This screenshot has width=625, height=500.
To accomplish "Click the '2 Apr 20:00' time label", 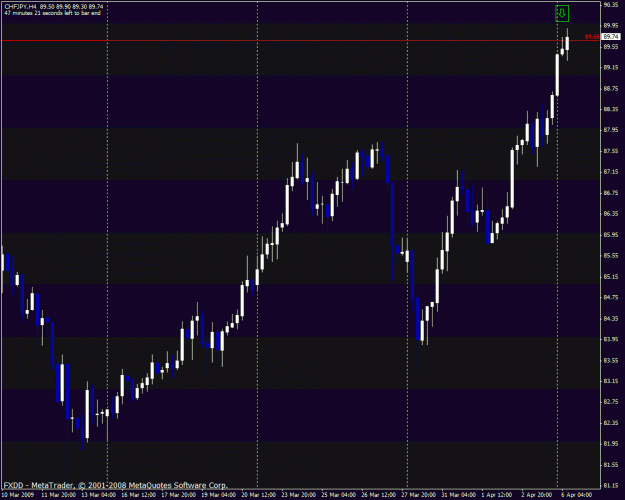I will click(537, 495).
